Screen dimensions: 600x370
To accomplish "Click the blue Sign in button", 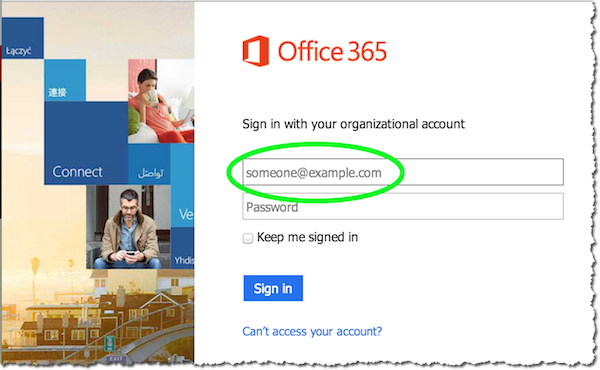I will (273, 288).
